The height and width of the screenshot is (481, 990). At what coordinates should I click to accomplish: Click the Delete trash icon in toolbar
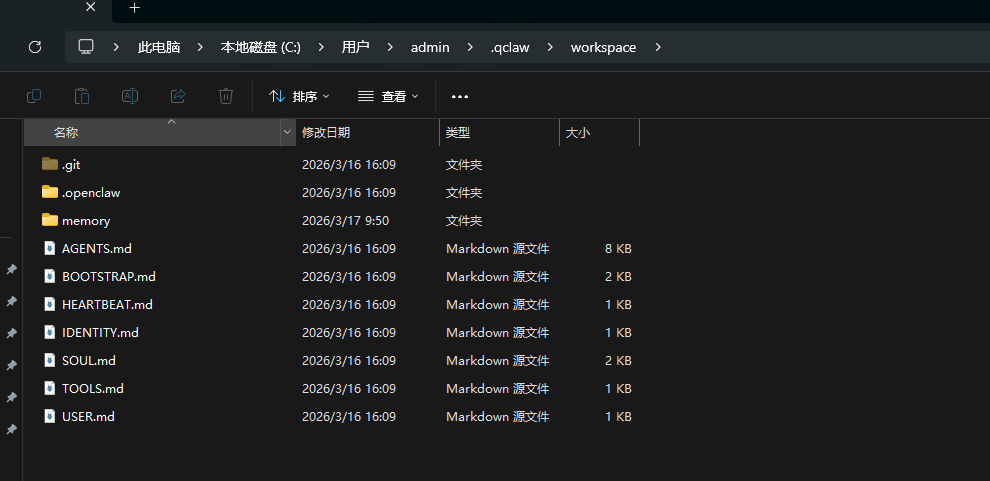226,96
